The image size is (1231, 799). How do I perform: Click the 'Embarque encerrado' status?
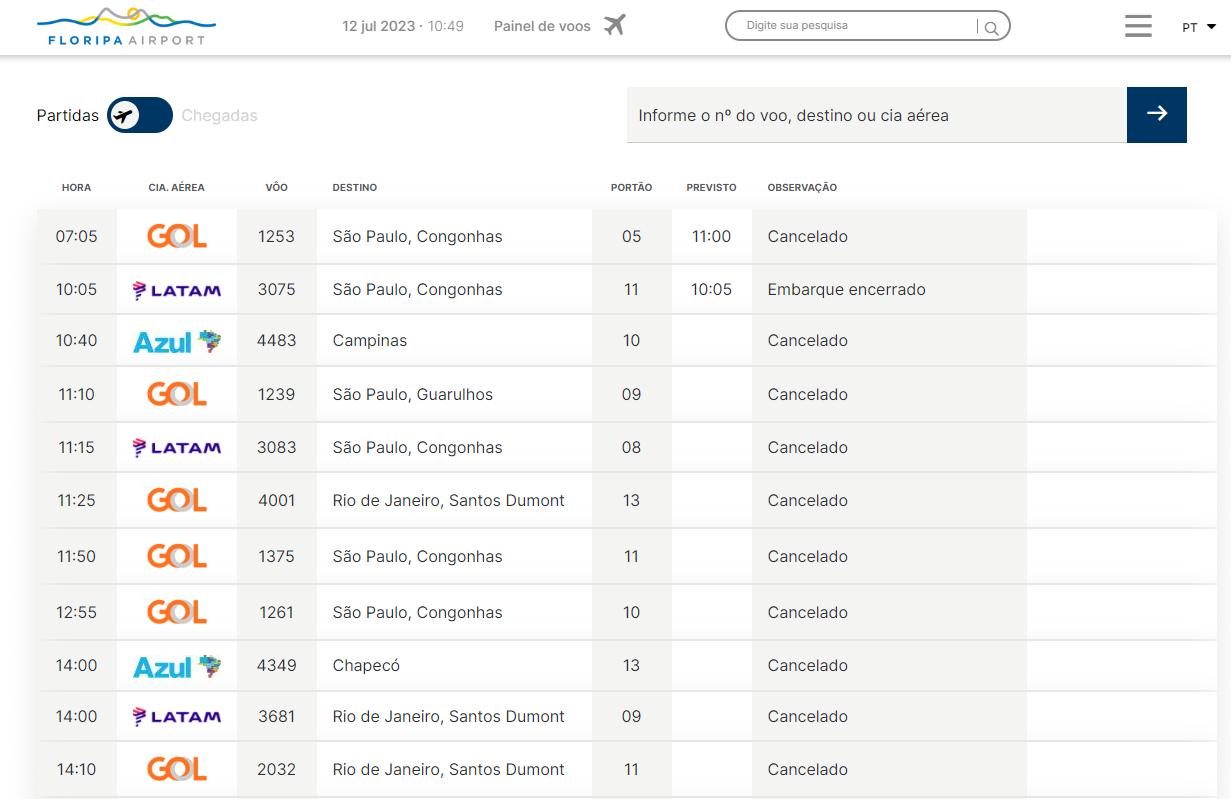pos(846,290)
